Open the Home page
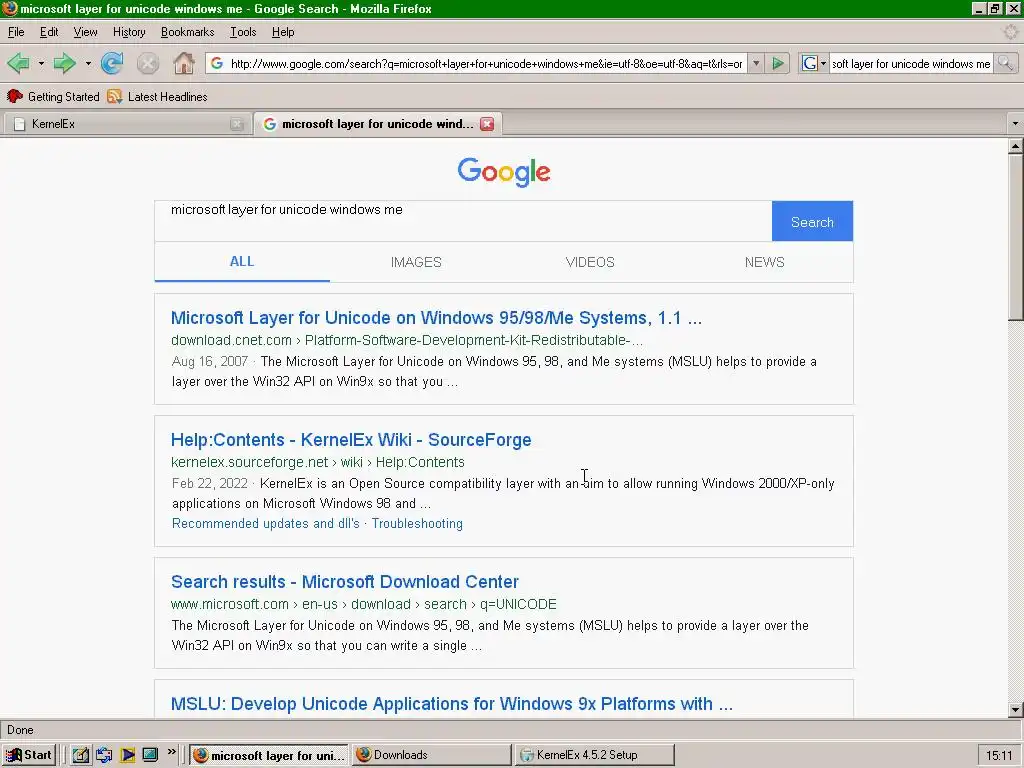The width and height of the screenshot is (1024, 768). [184, 63]
